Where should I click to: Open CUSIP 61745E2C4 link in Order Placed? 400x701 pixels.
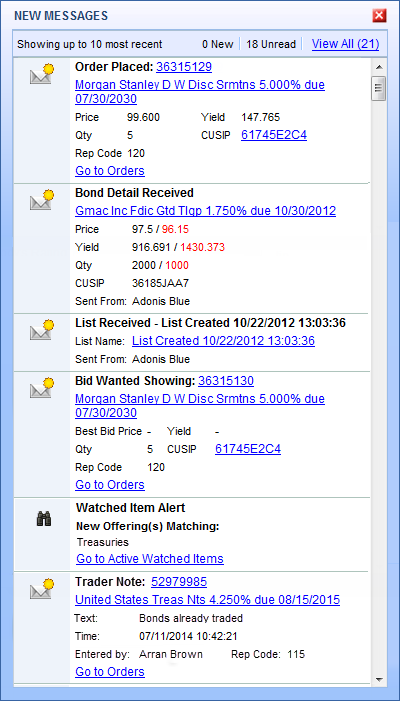[x=274, y=135]
